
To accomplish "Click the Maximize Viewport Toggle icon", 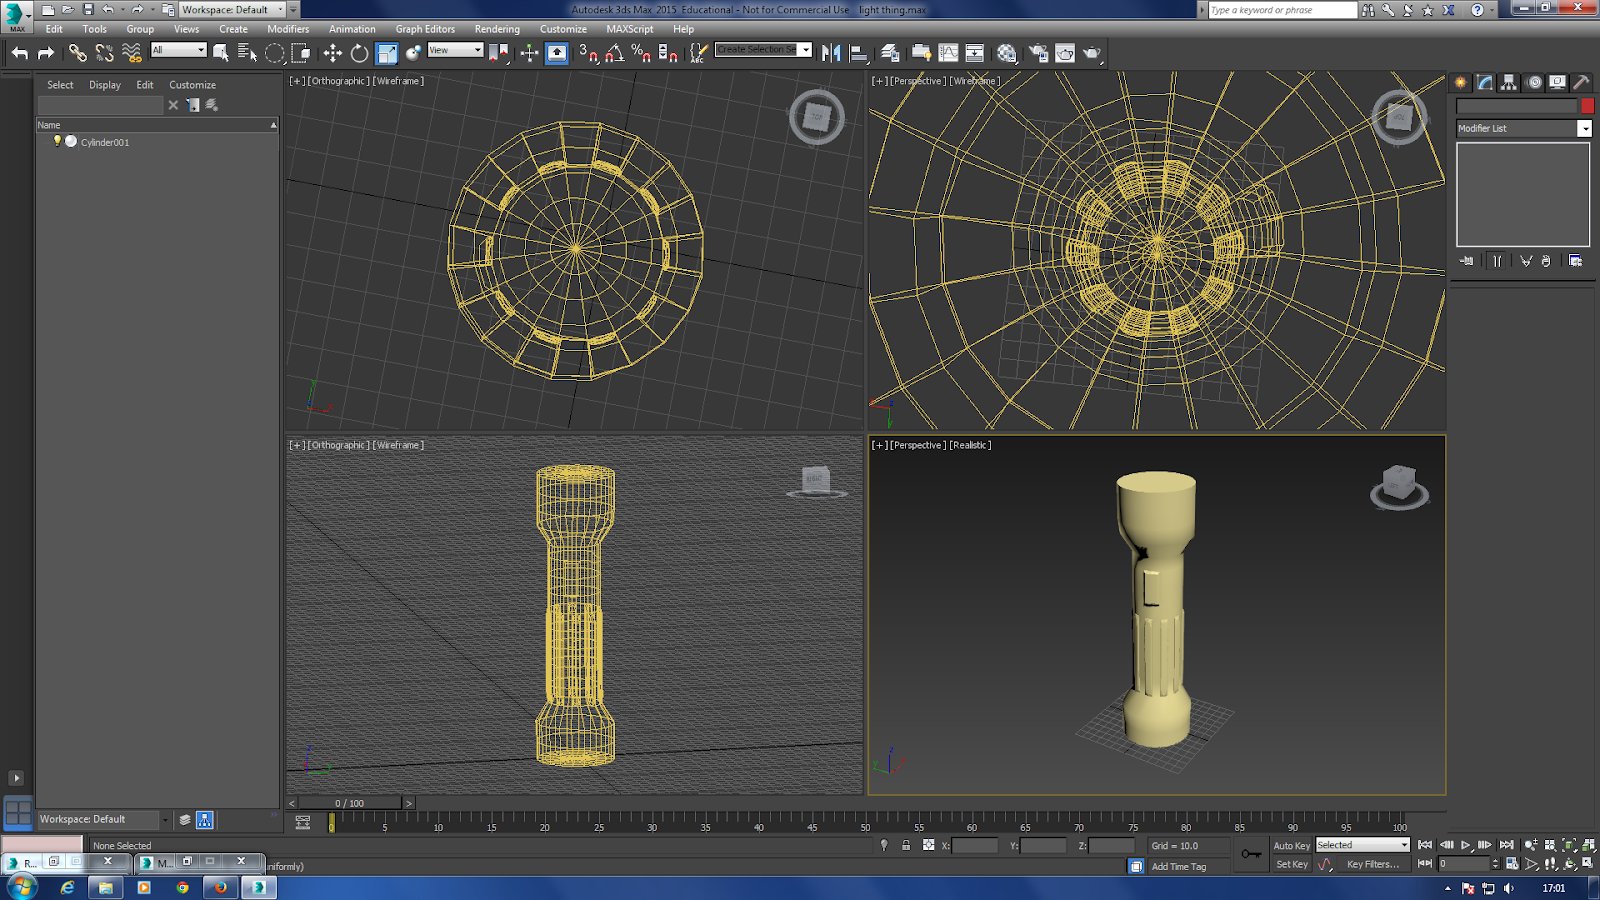I will (x=1589, y=864).
